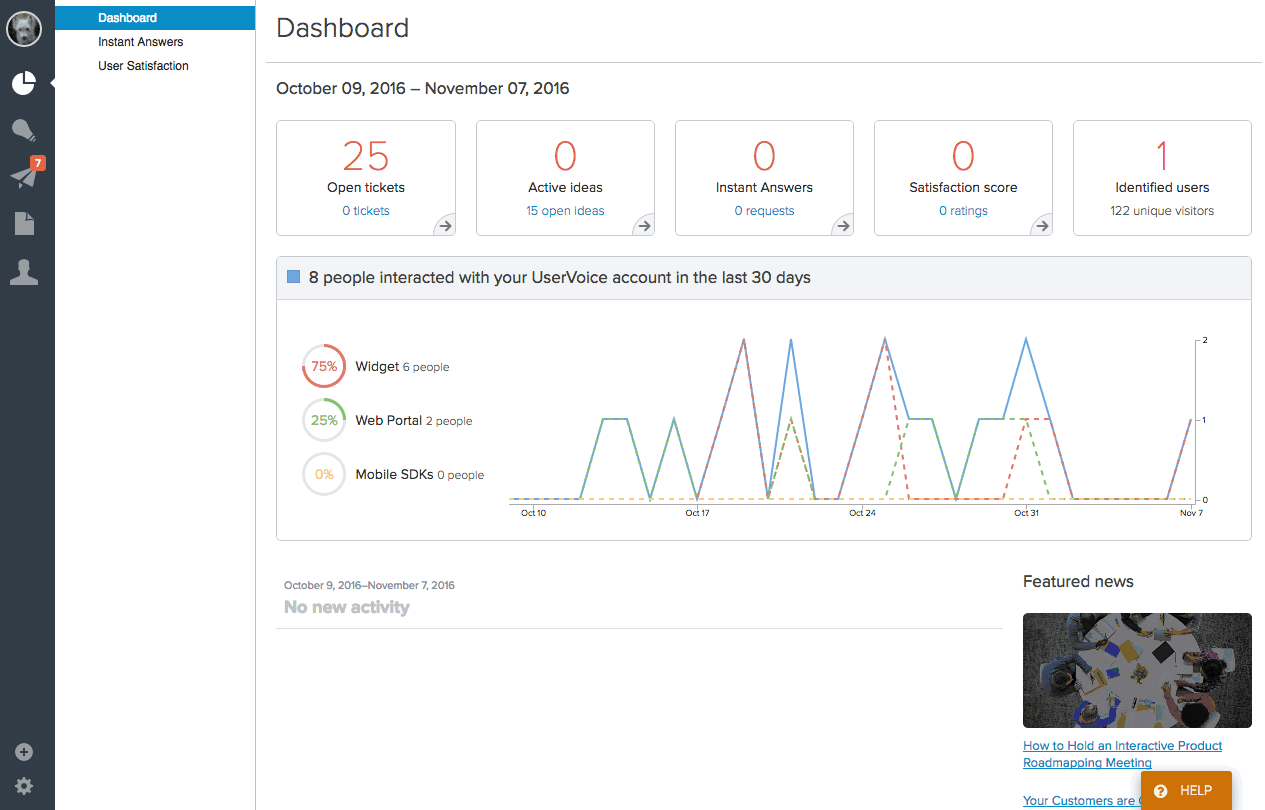Click the Featured news meeting thumbnail

[1137, 670]
